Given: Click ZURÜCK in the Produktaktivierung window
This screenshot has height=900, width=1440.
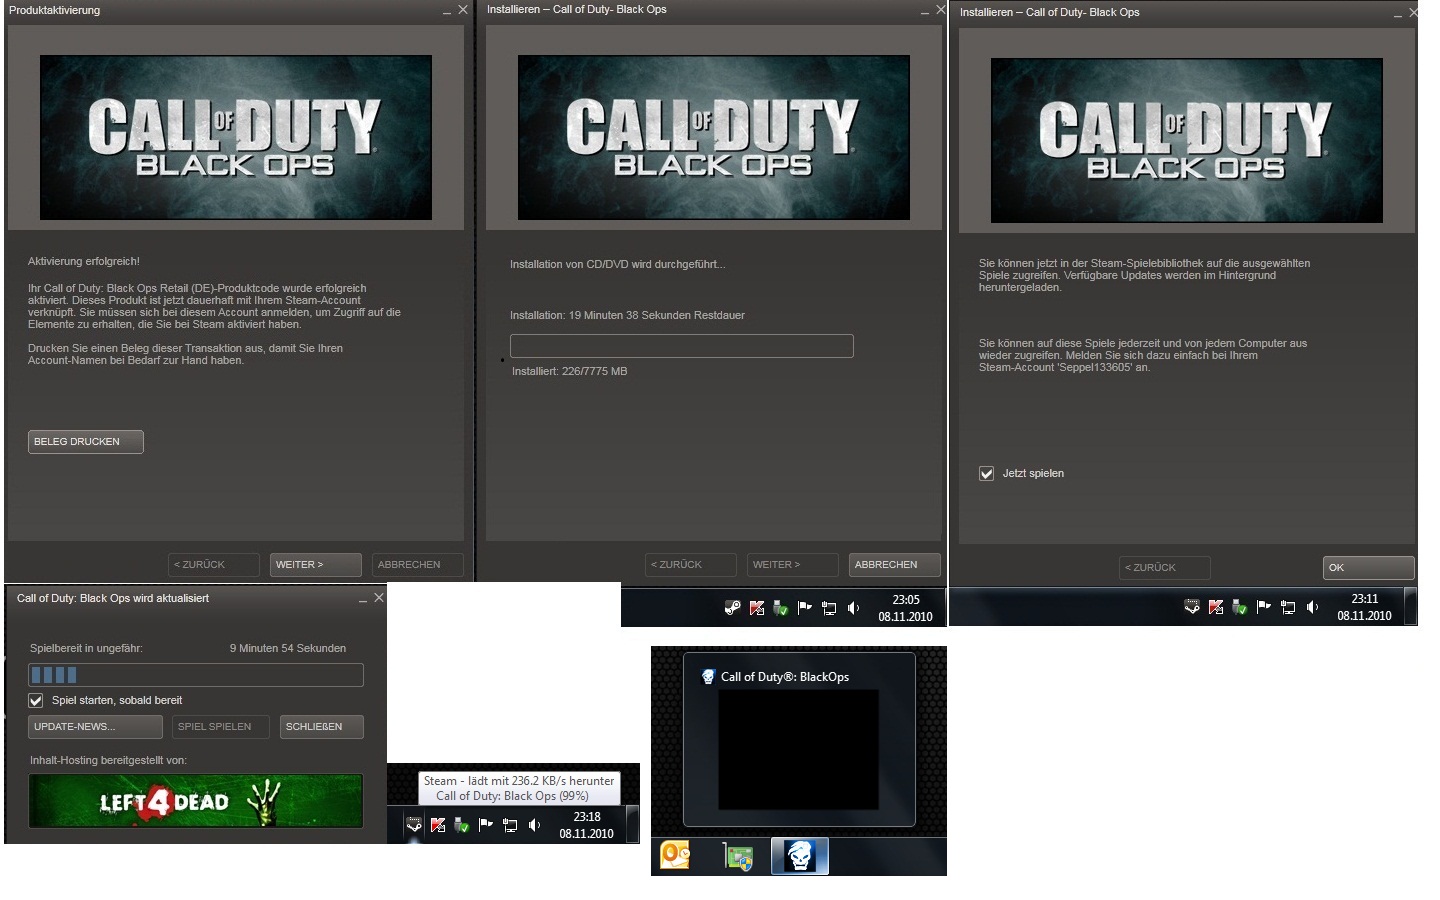Looking at the screenshot, I should click(214, 565).
